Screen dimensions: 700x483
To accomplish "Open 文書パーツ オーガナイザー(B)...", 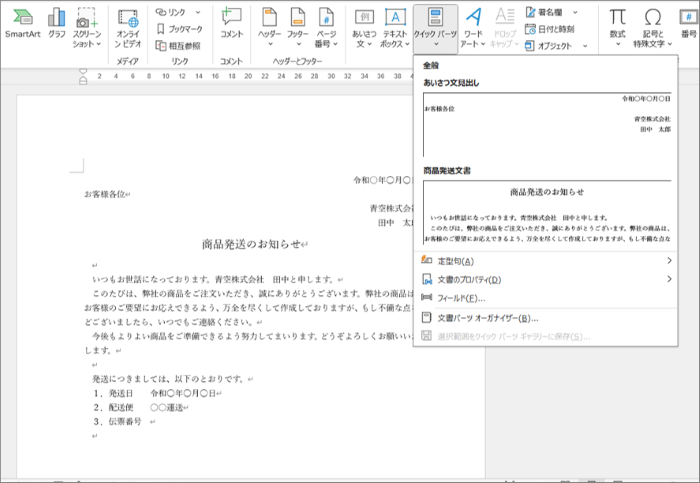I will 546,318.
